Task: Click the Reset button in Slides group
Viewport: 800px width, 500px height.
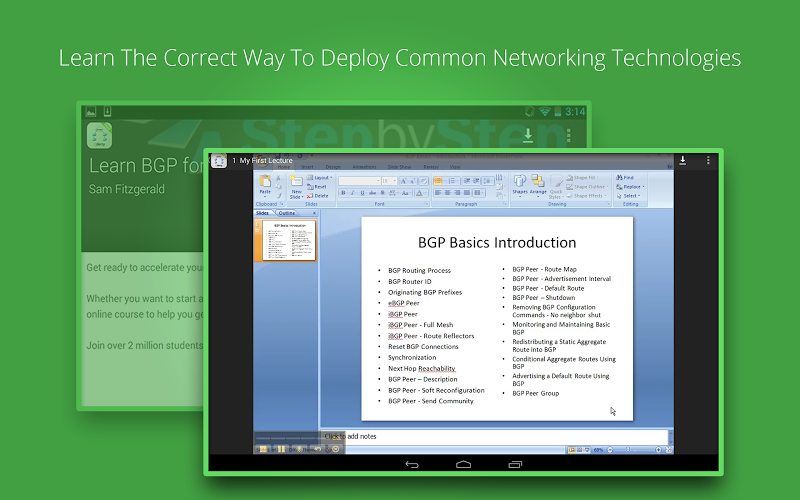Action: (317, 187)
